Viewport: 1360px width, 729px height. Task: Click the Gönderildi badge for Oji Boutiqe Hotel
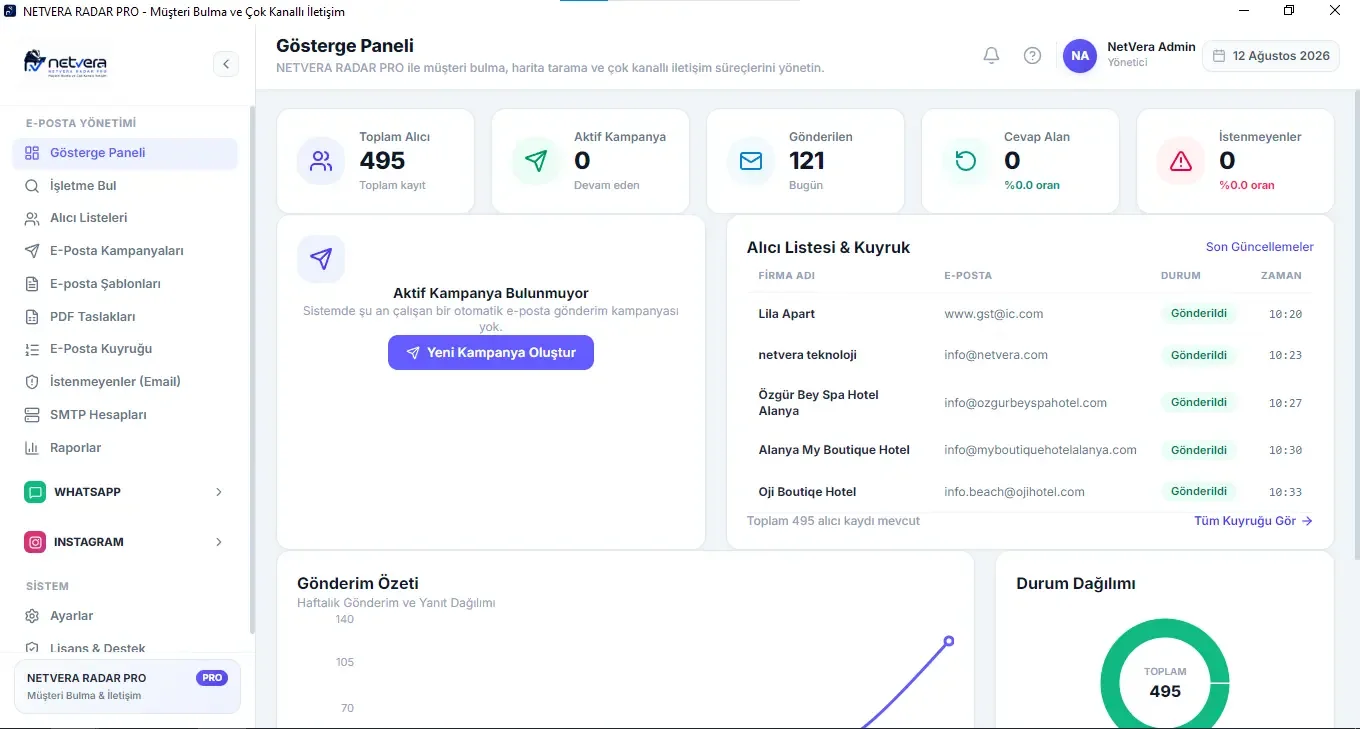(x=1199, y=492)
